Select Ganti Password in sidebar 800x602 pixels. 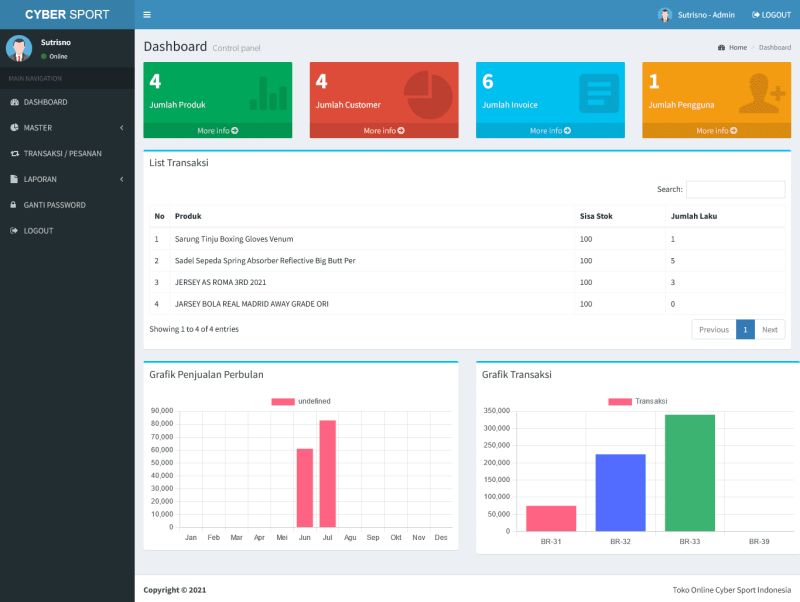tap(67, 205)
